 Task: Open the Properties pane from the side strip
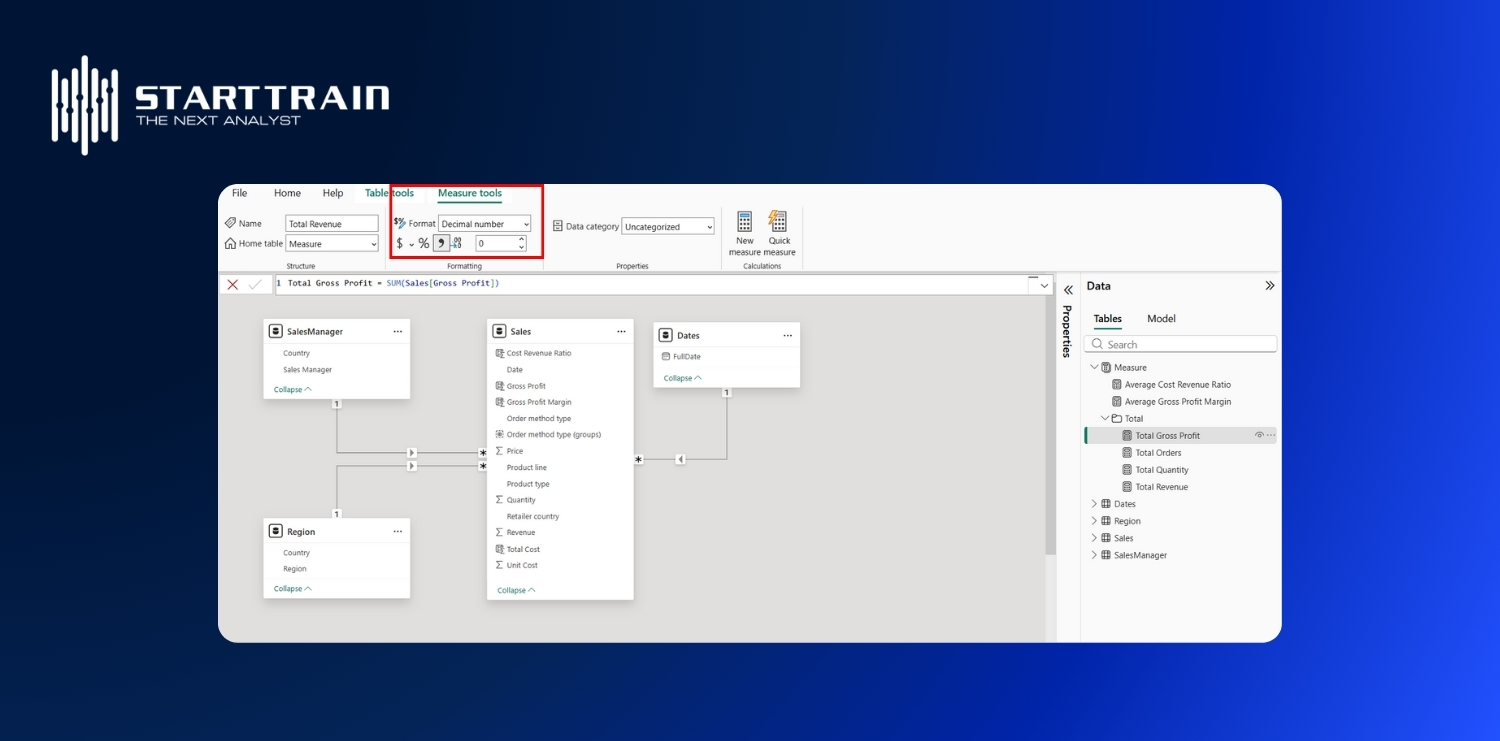(x=1068, y=330)
